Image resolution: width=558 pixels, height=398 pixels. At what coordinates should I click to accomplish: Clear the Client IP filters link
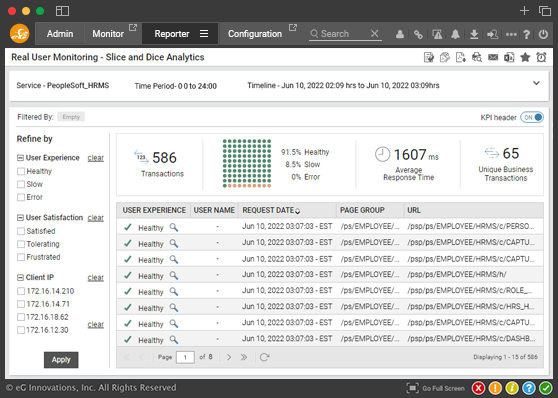coord(96,278)
